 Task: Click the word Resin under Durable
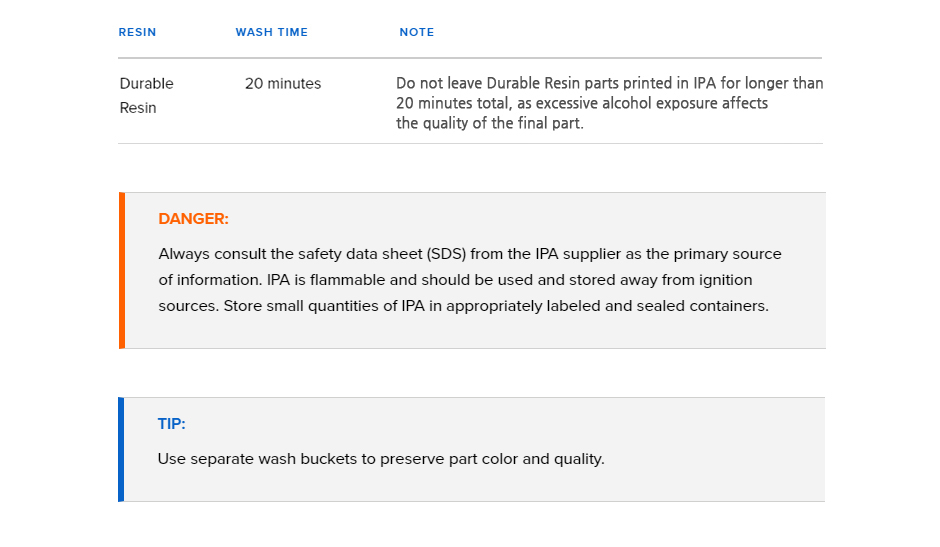138,108
